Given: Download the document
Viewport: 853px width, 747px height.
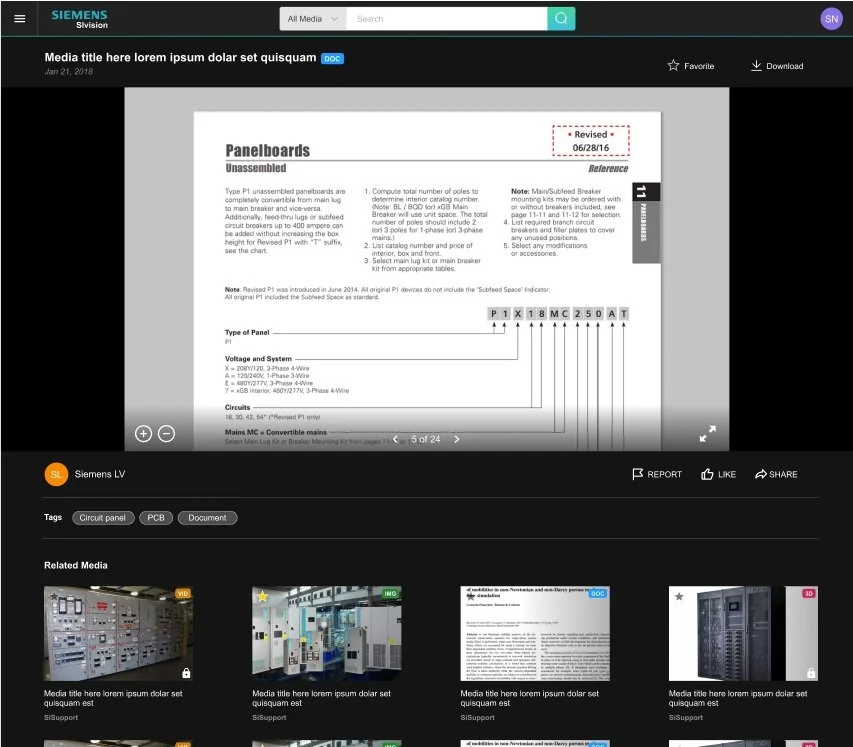Looking at the screenshot, I should click(x=777, y=66).
